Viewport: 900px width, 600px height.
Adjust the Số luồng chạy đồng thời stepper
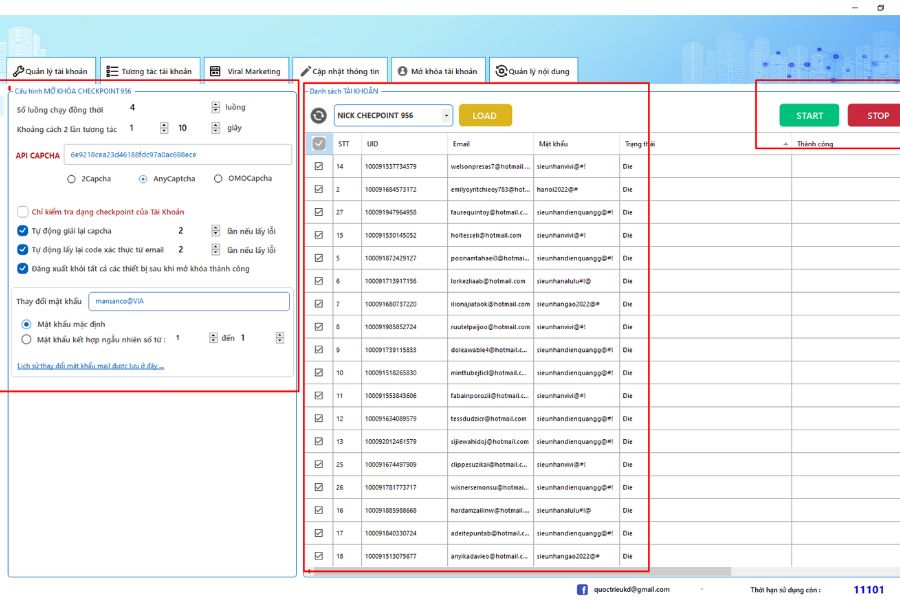click(215, 107)
